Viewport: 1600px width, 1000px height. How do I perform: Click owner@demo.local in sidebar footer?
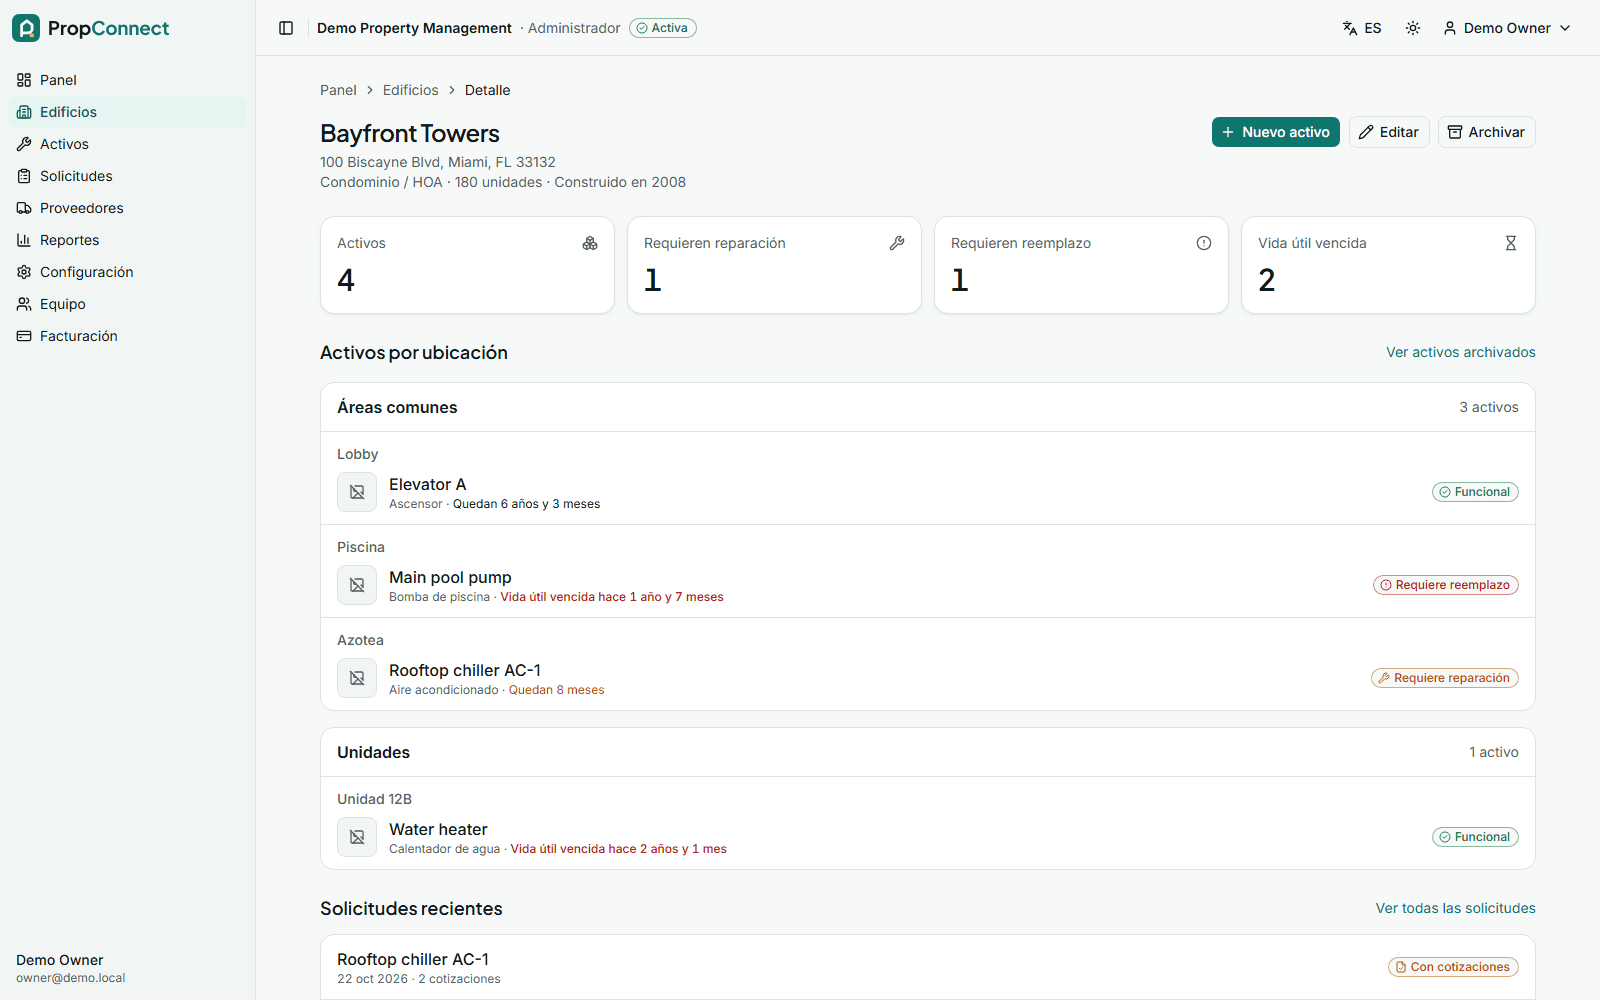[71, 978]
